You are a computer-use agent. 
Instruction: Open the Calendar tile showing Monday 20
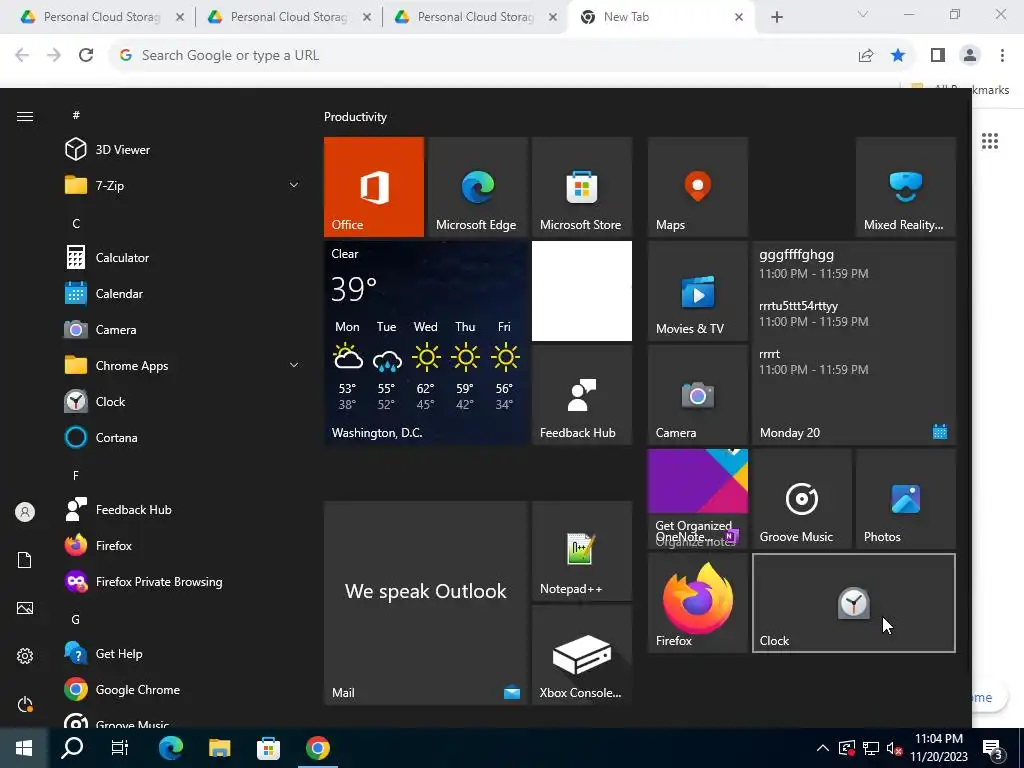pyautogui.click(x=854, y=343)
